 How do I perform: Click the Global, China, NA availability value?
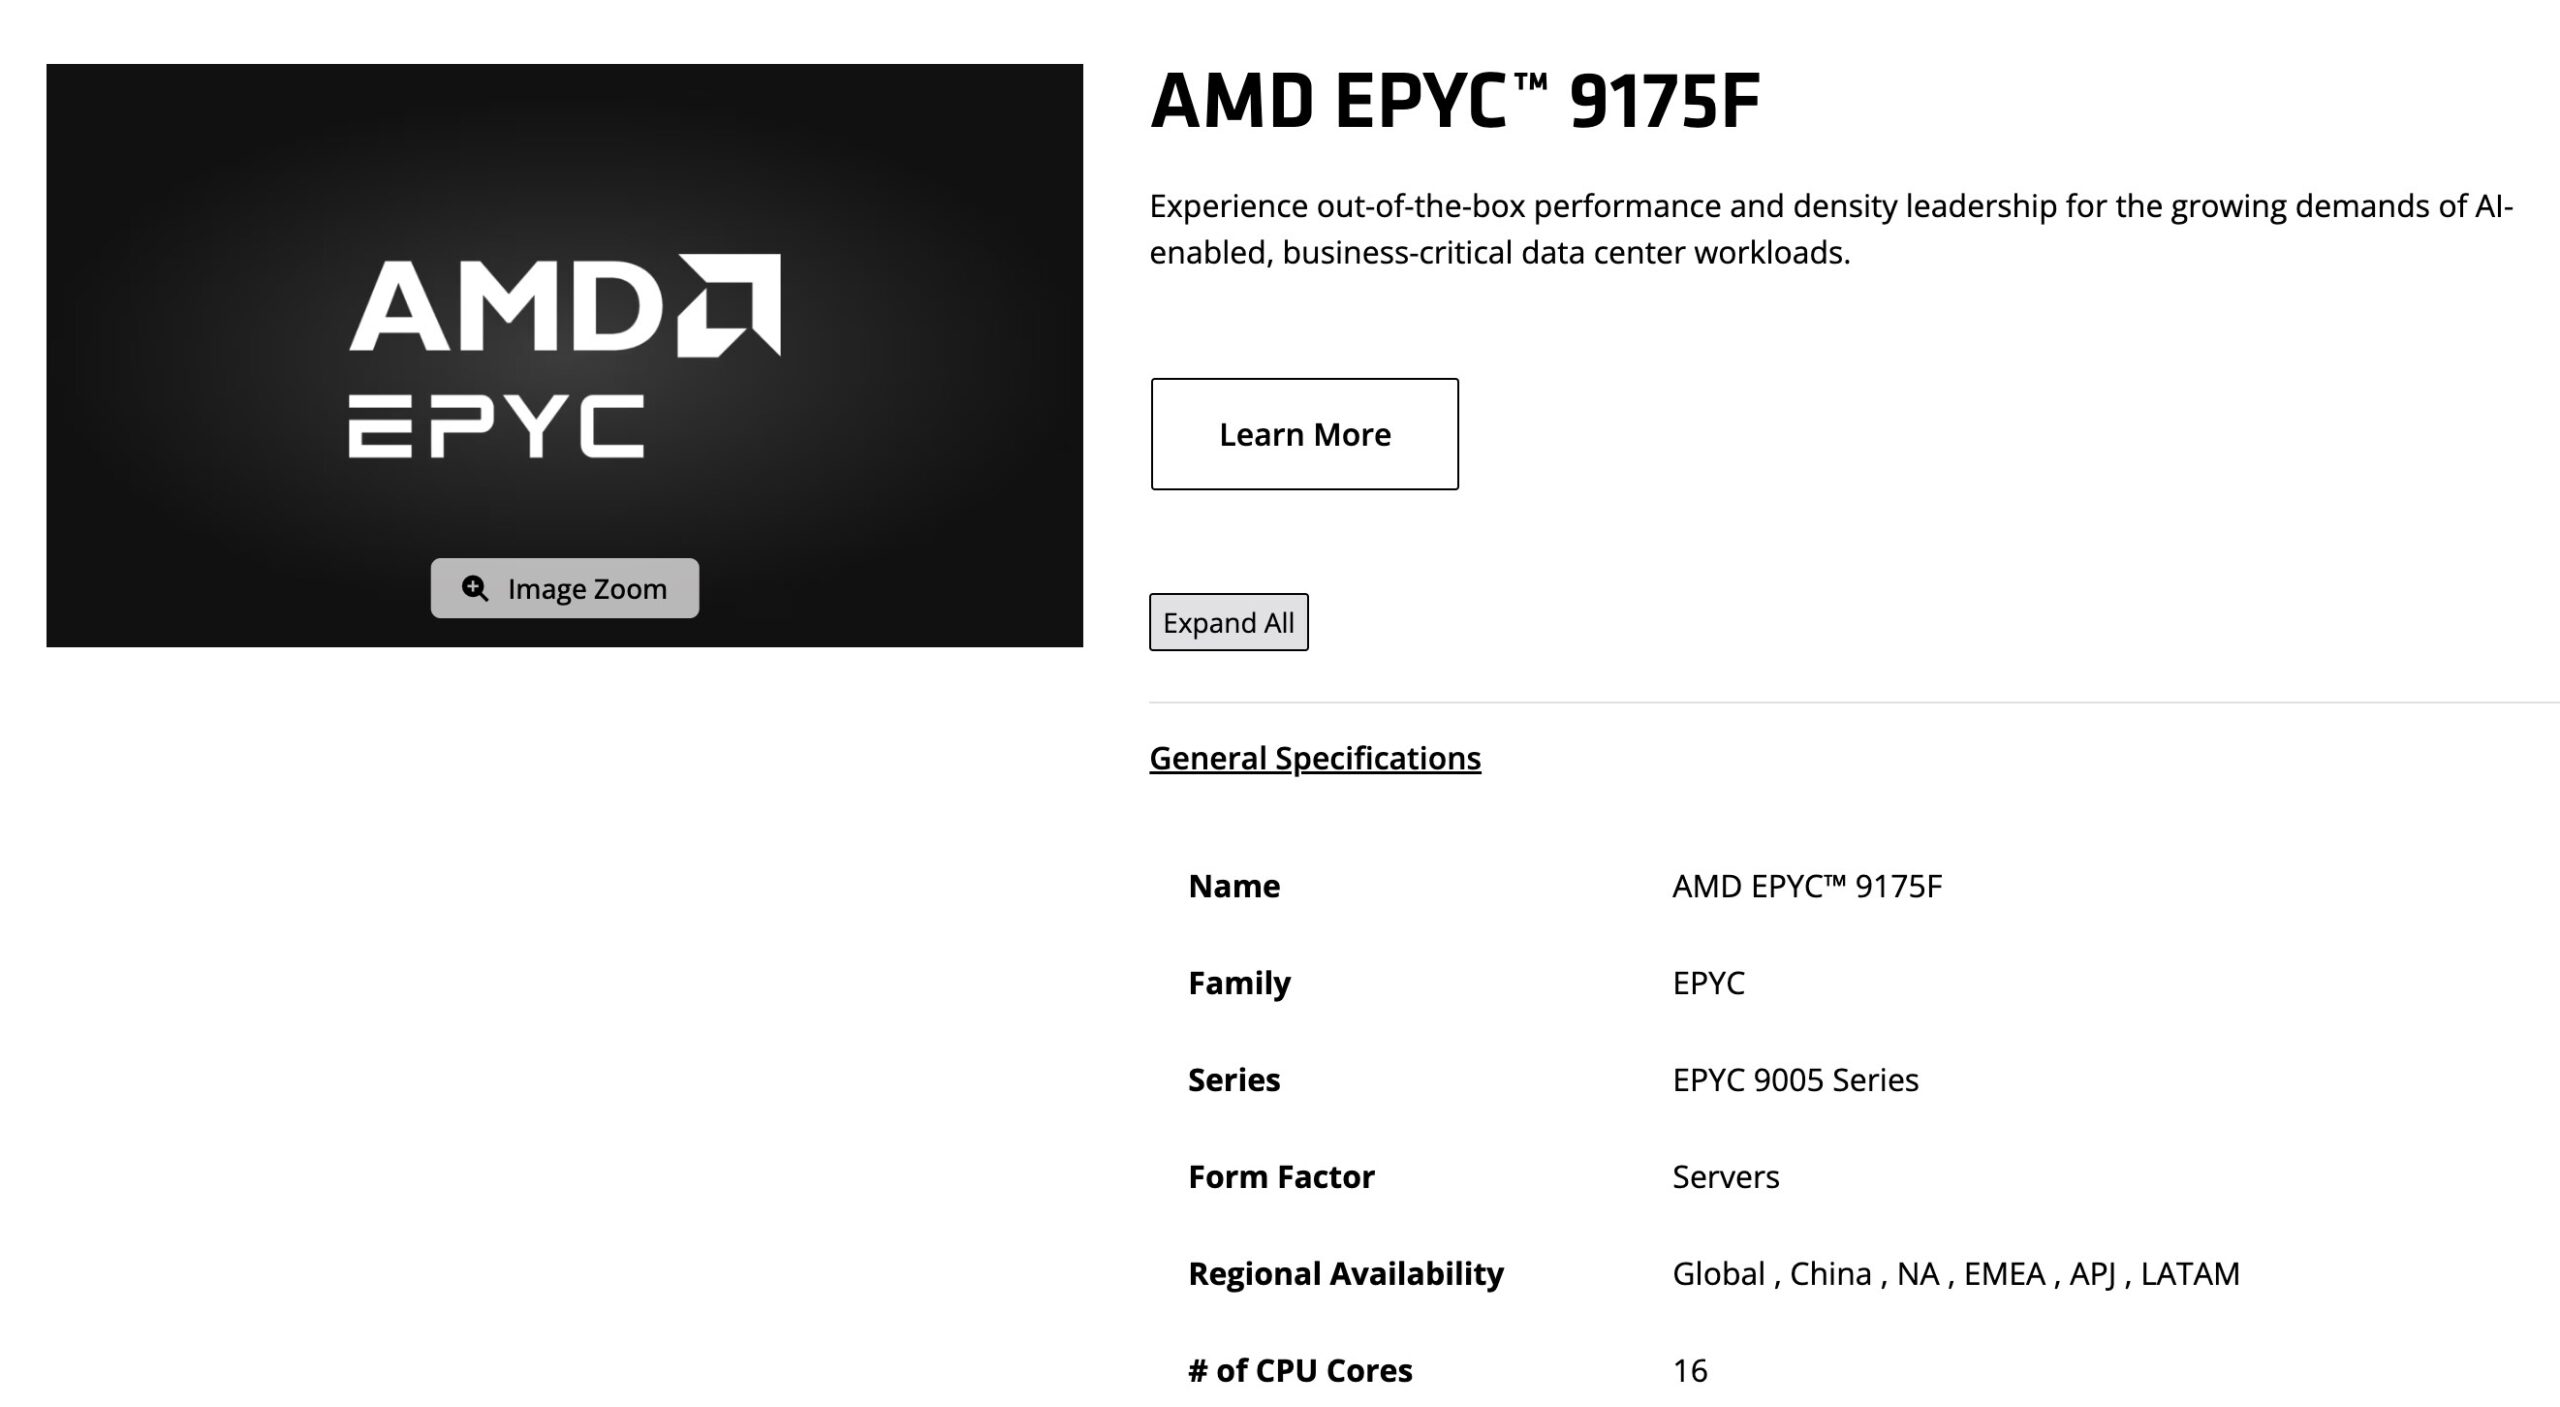pos(1955,1274)
